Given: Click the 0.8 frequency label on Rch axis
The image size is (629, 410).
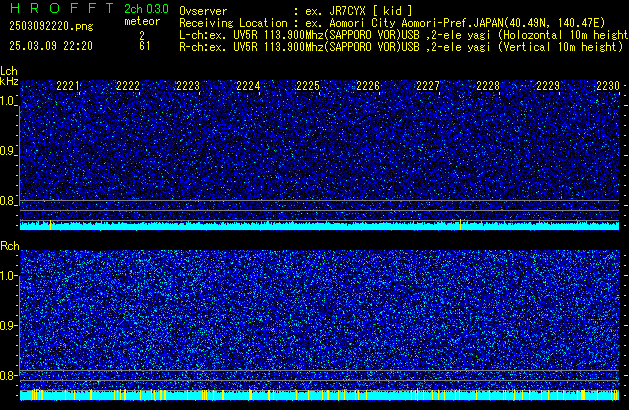Looking at the screenshot, I should click(x=7, y=375).
